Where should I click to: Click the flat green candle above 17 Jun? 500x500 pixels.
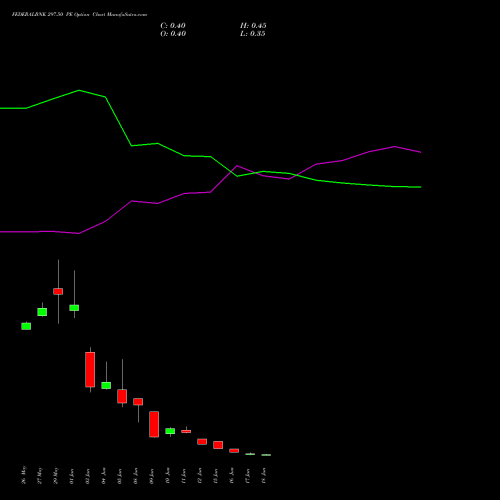(250, 454)
